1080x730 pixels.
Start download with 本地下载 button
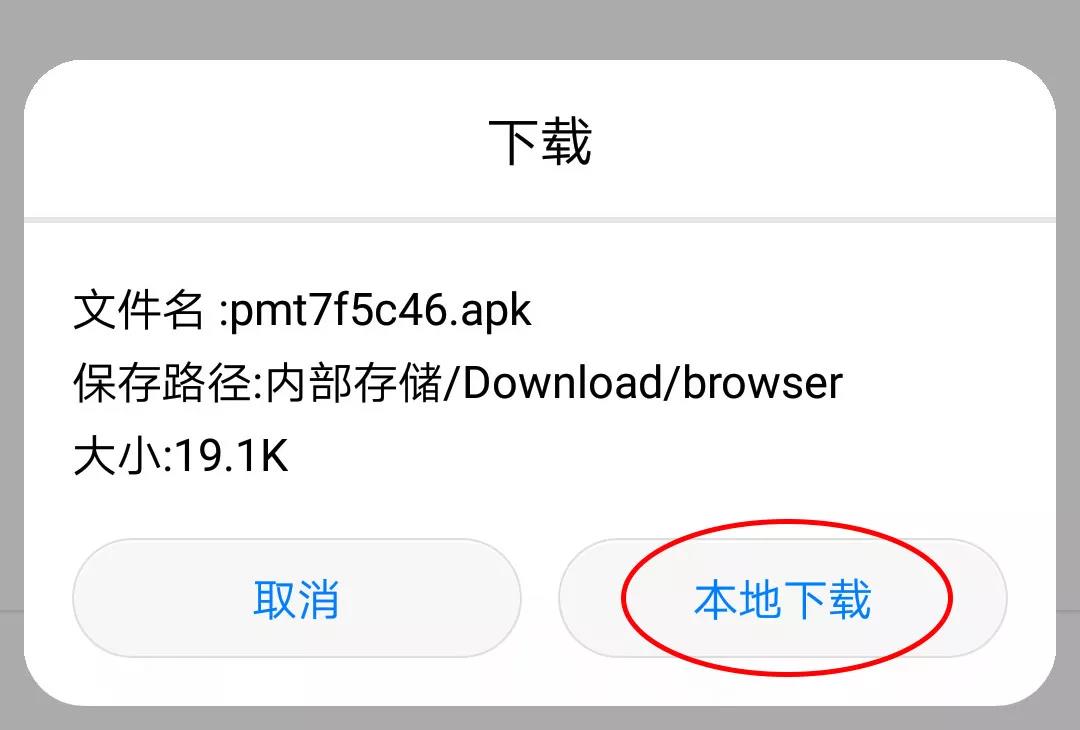783,598
